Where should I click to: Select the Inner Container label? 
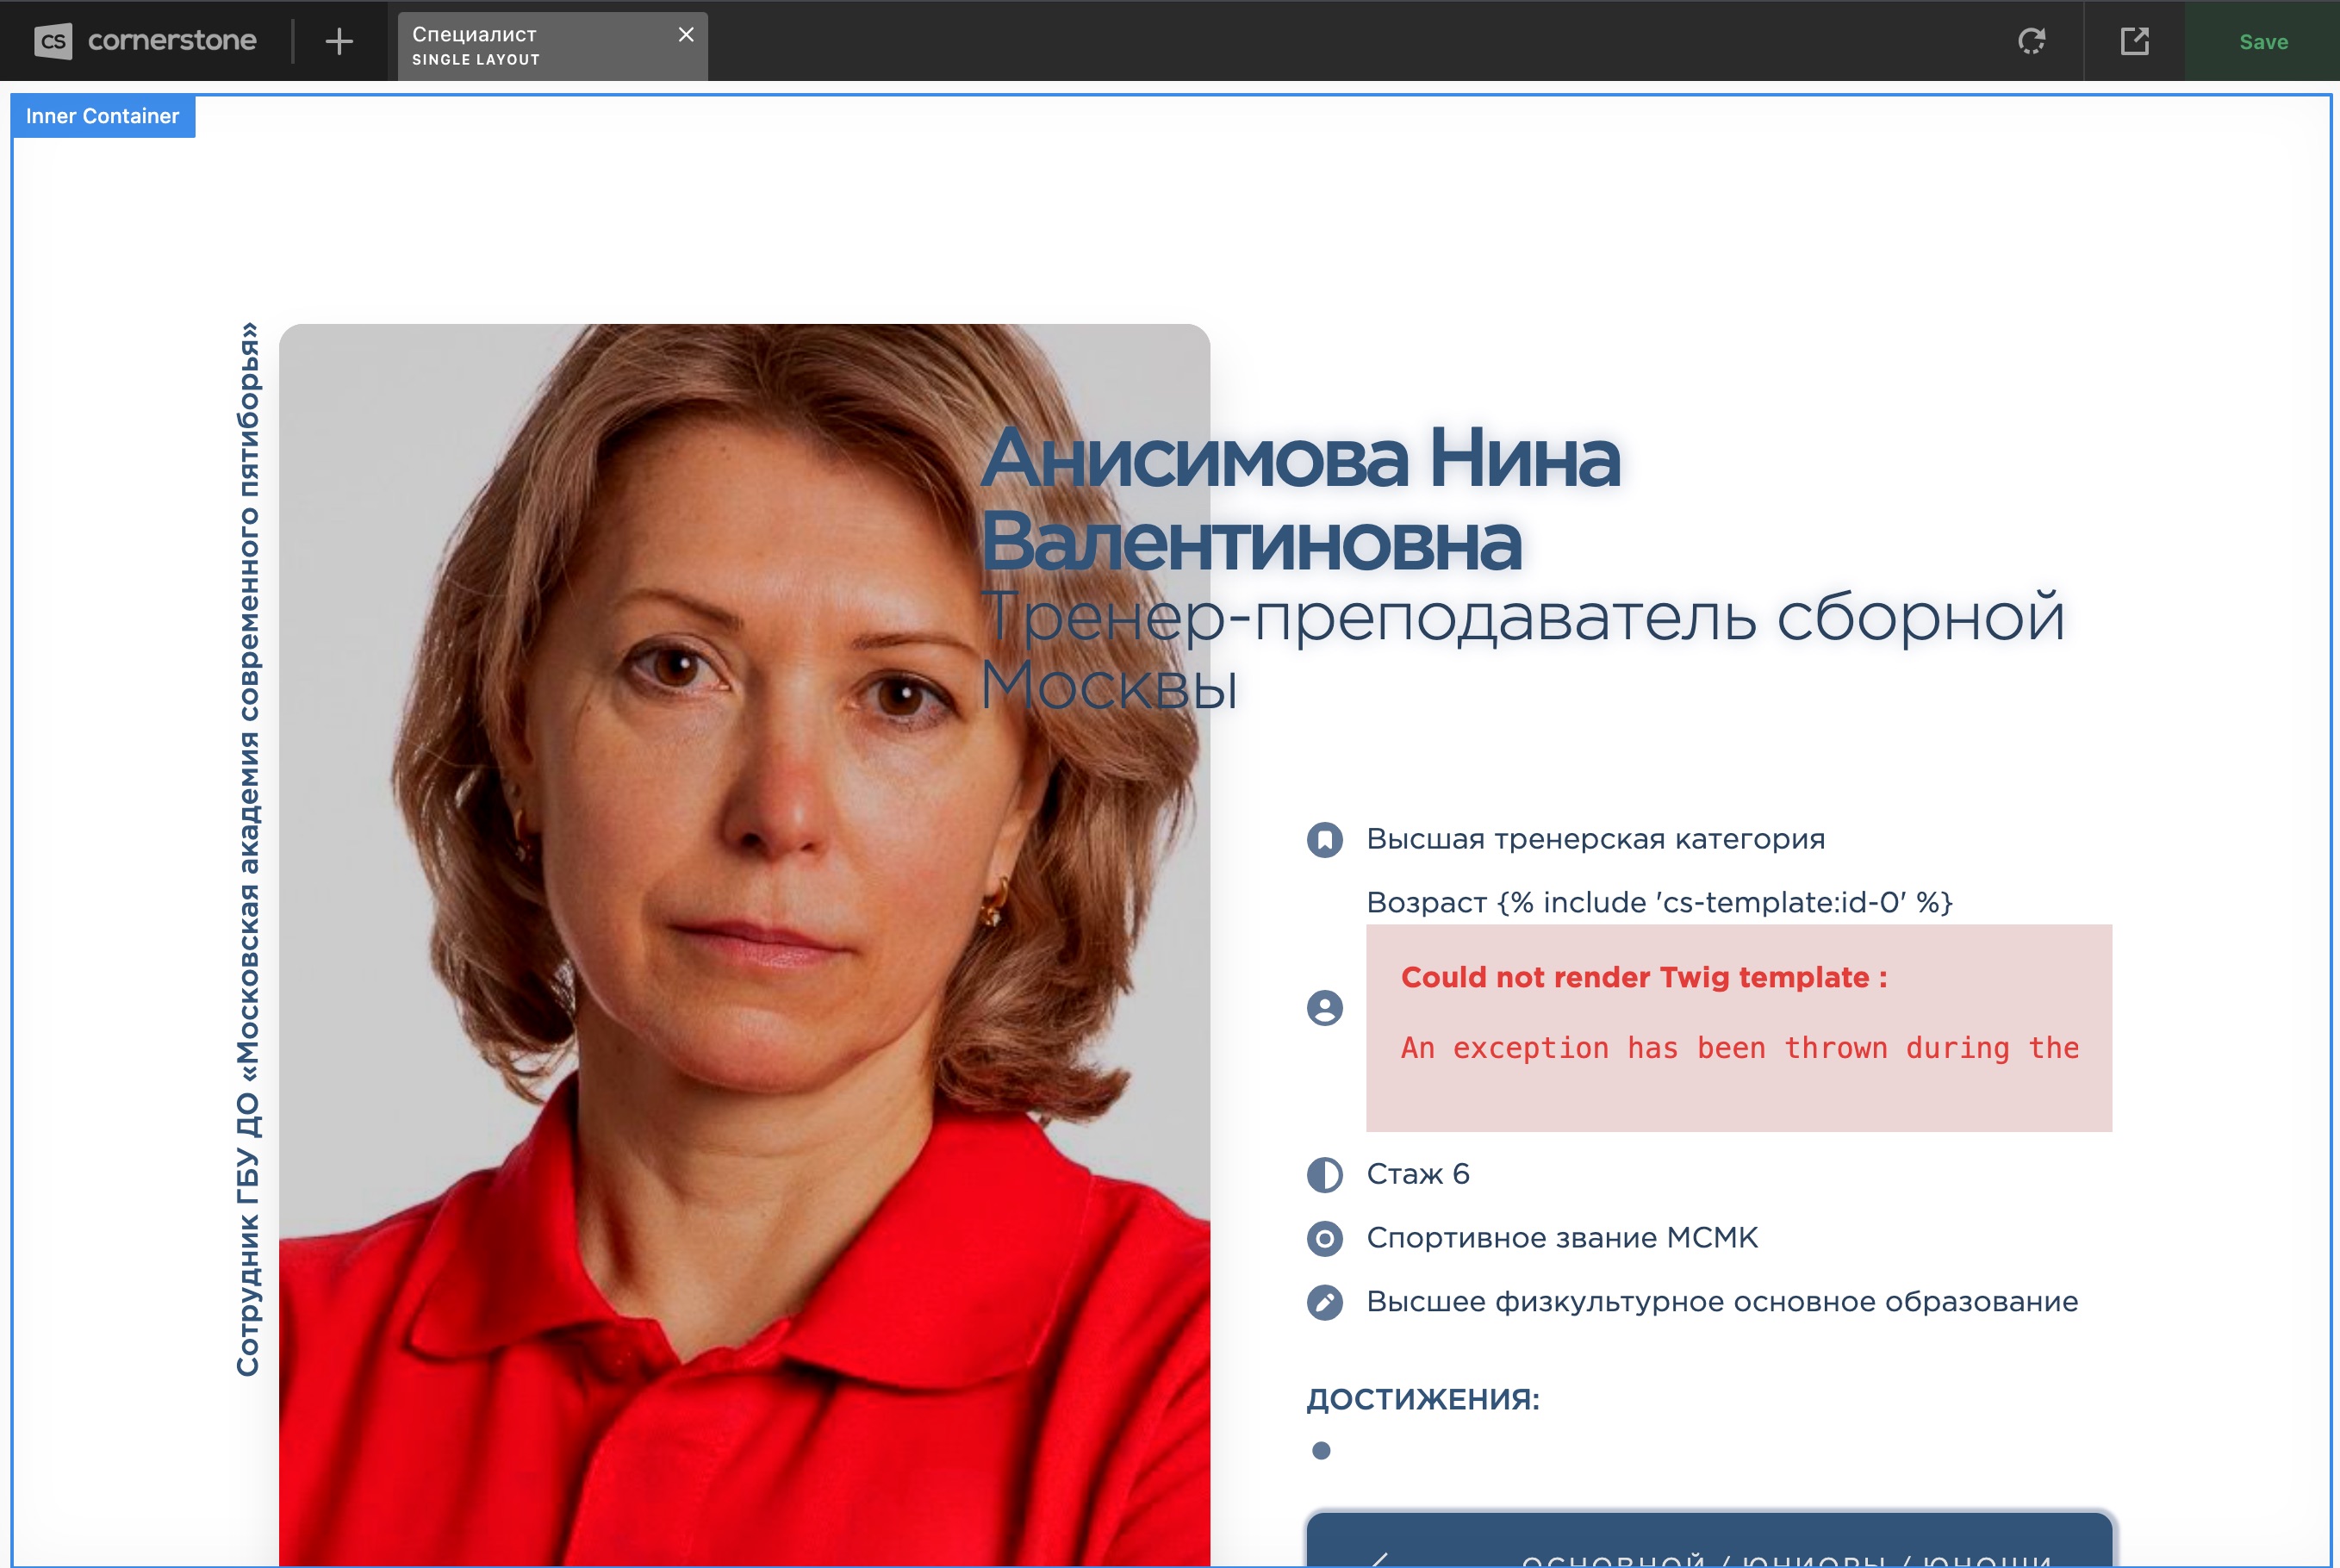point(102,116)
